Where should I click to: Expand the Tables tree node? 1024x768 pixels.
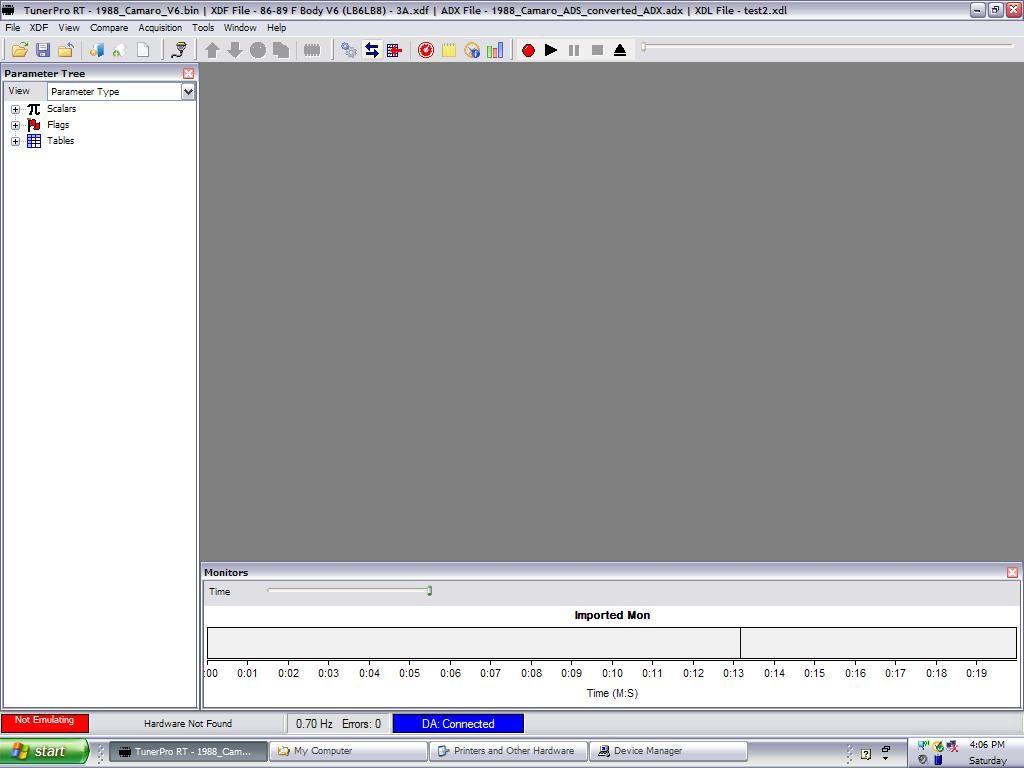(15, 141)
